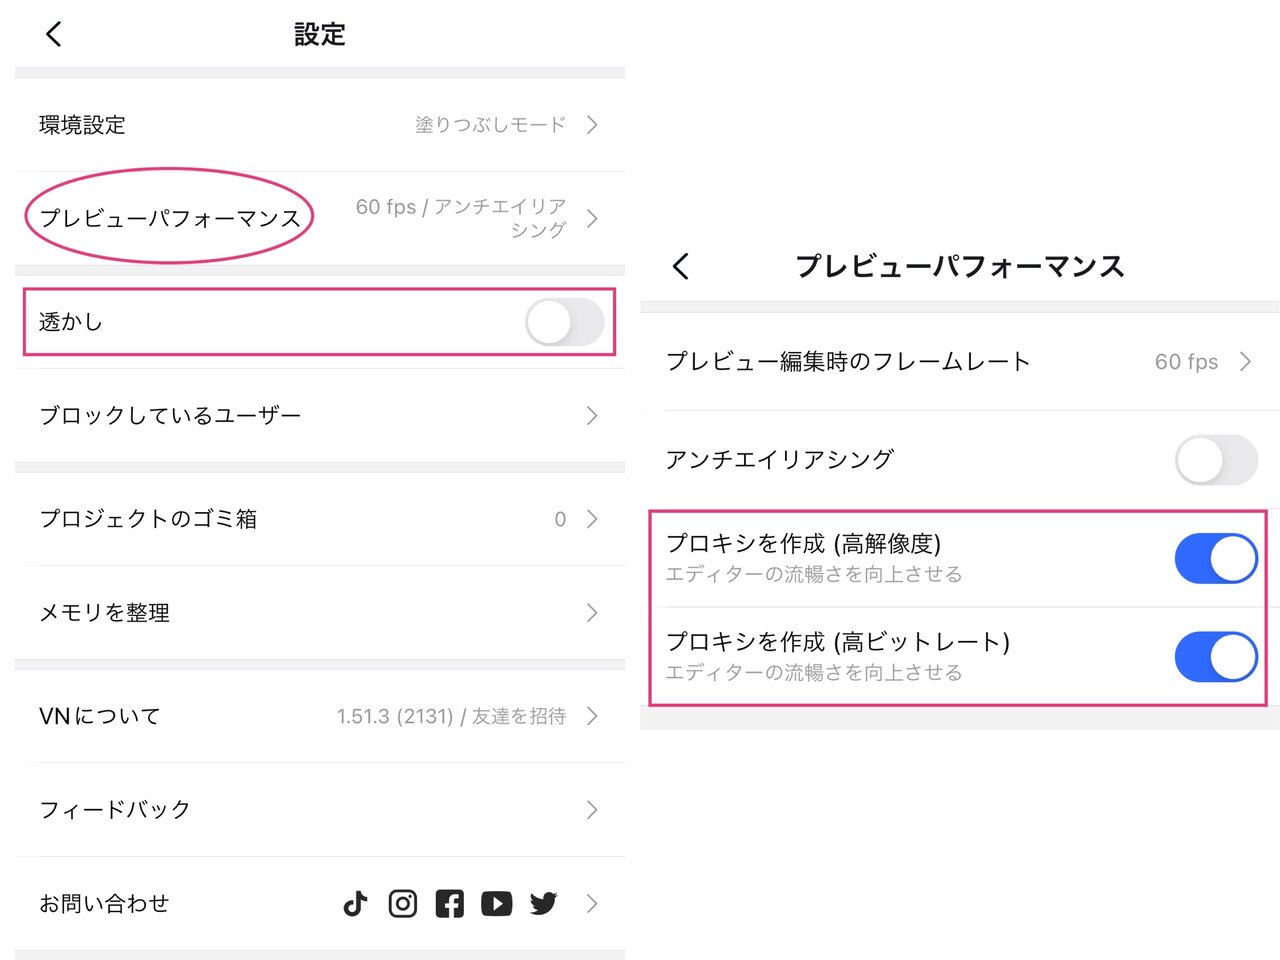Tap the アンチエイリアシング label text
Screen dimensions: 1280x960
pyautogui.click(x=780, y=460)
